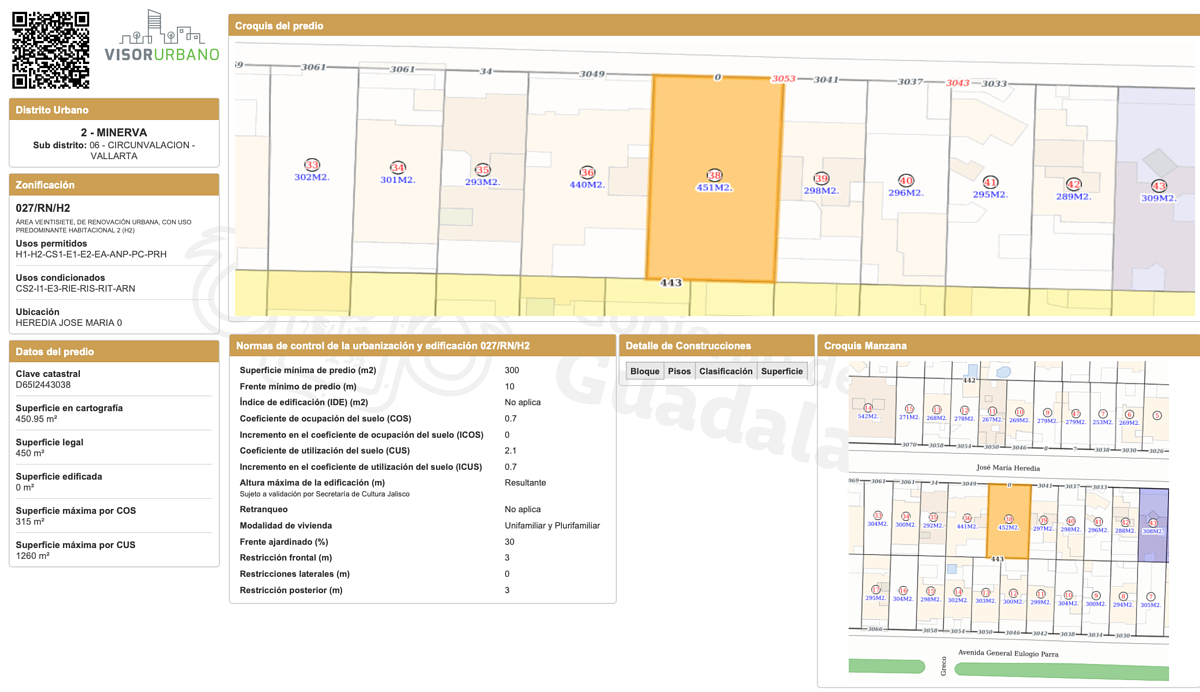Switch to the Pisos tab
Image resolution: width=1200 pixels, height=692 pixels.
679,371
